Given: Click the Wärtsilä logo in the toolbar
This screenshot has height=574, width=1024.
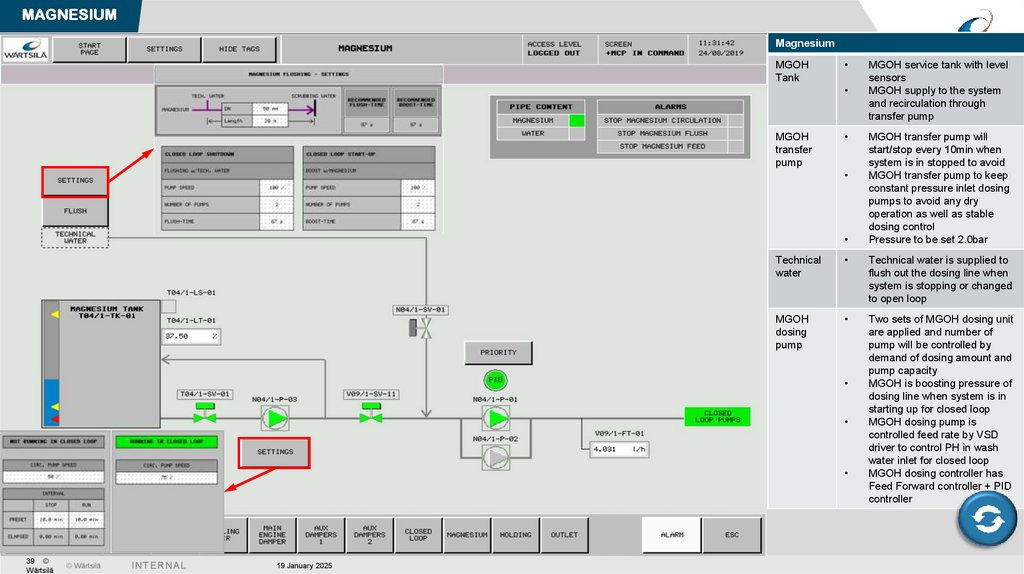Looking at the screenshot, I should point(25,50).
